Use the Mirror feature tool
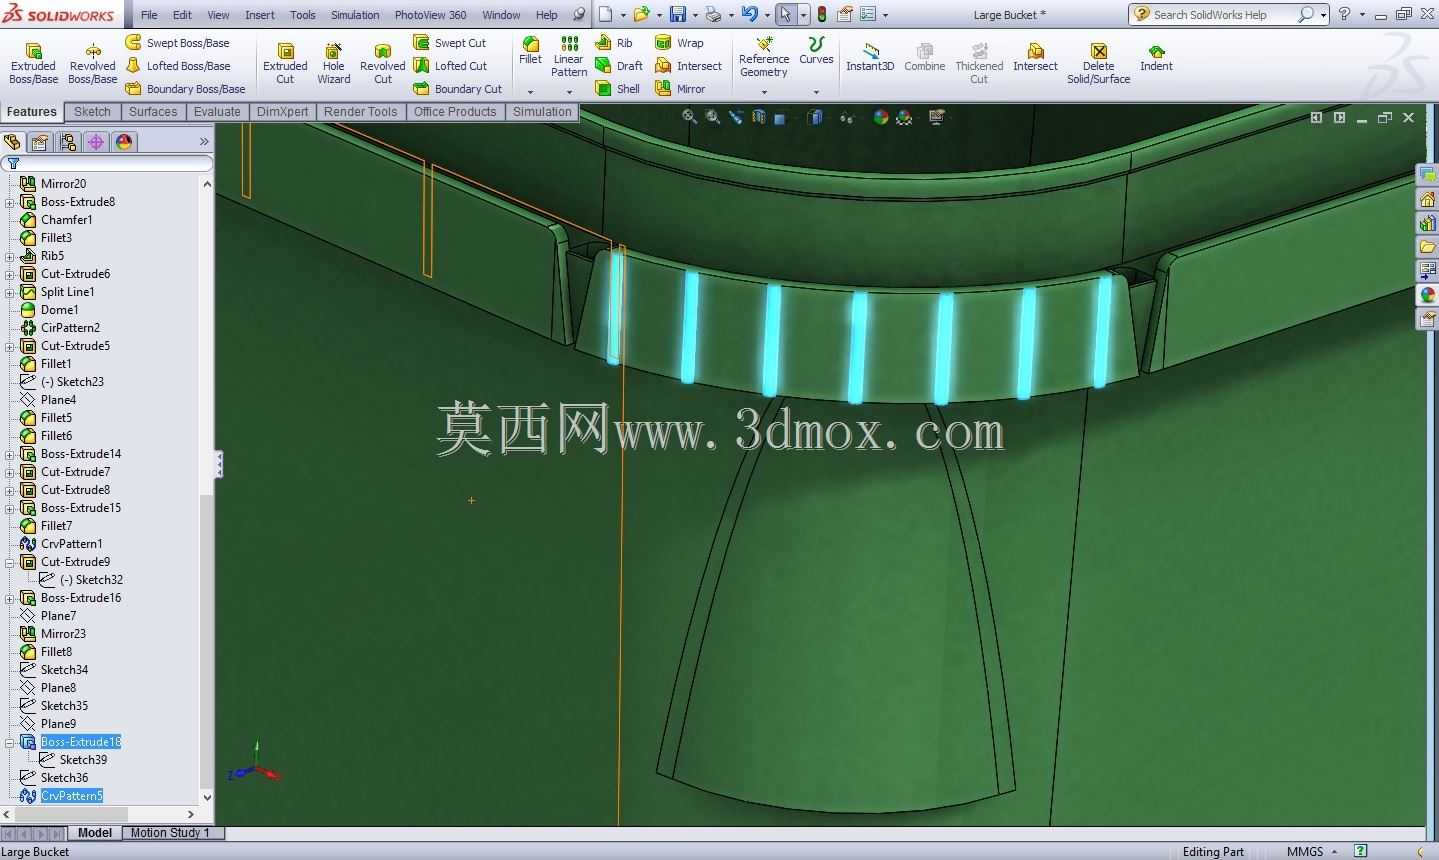1439x860 pixels. pos(680,89)
